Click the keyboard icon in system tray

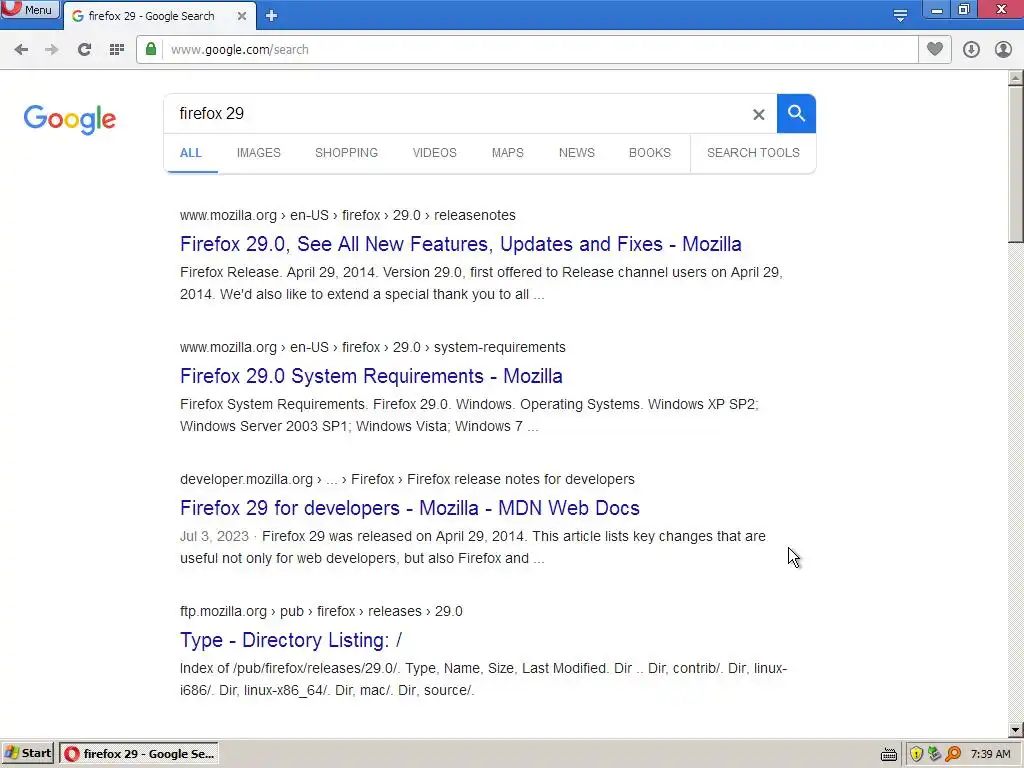tap(888, 754)
